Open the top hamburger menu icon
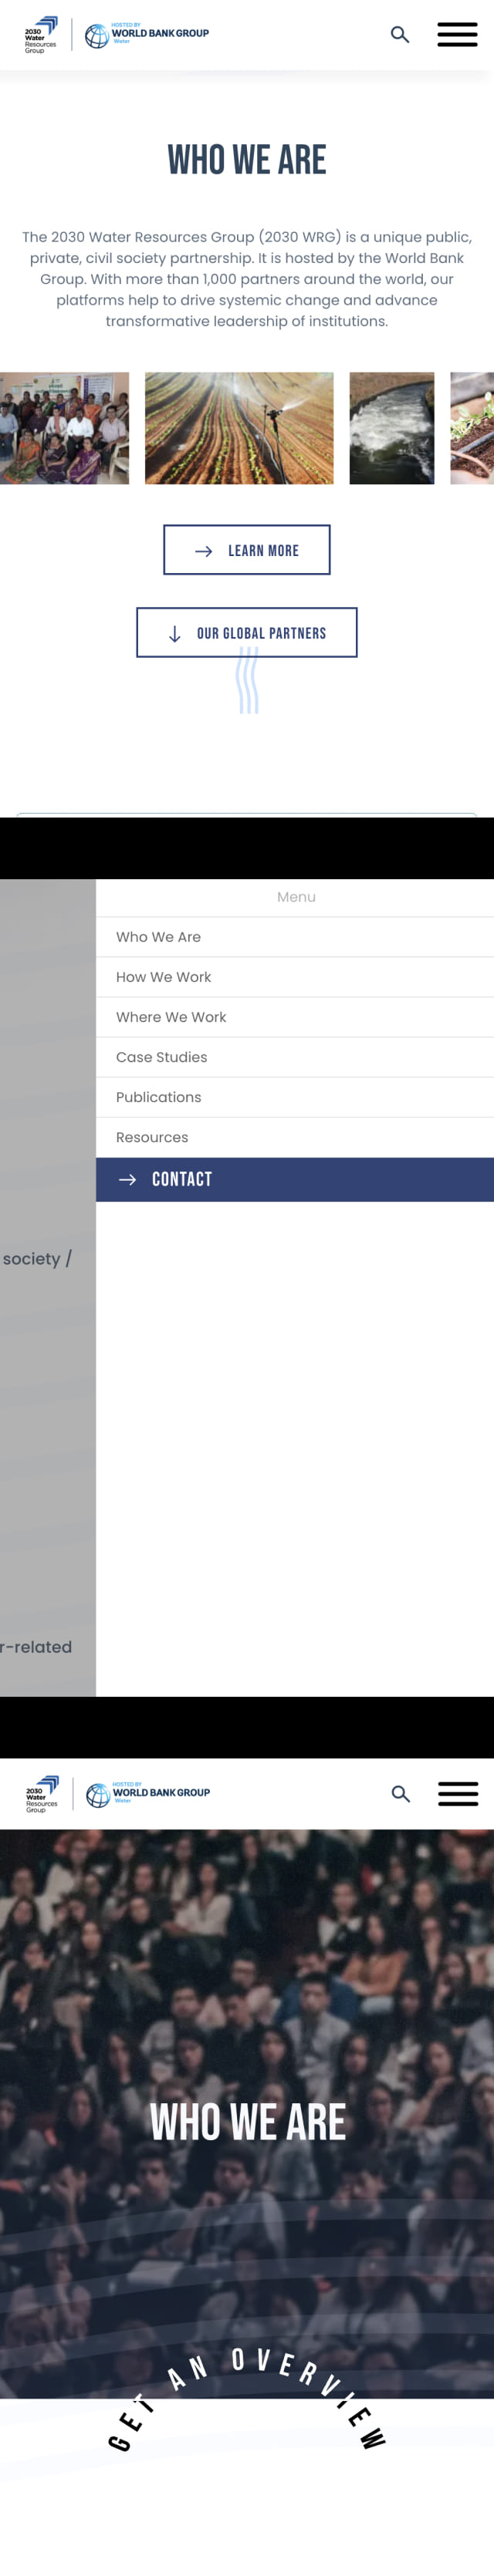 click(457, 35)
